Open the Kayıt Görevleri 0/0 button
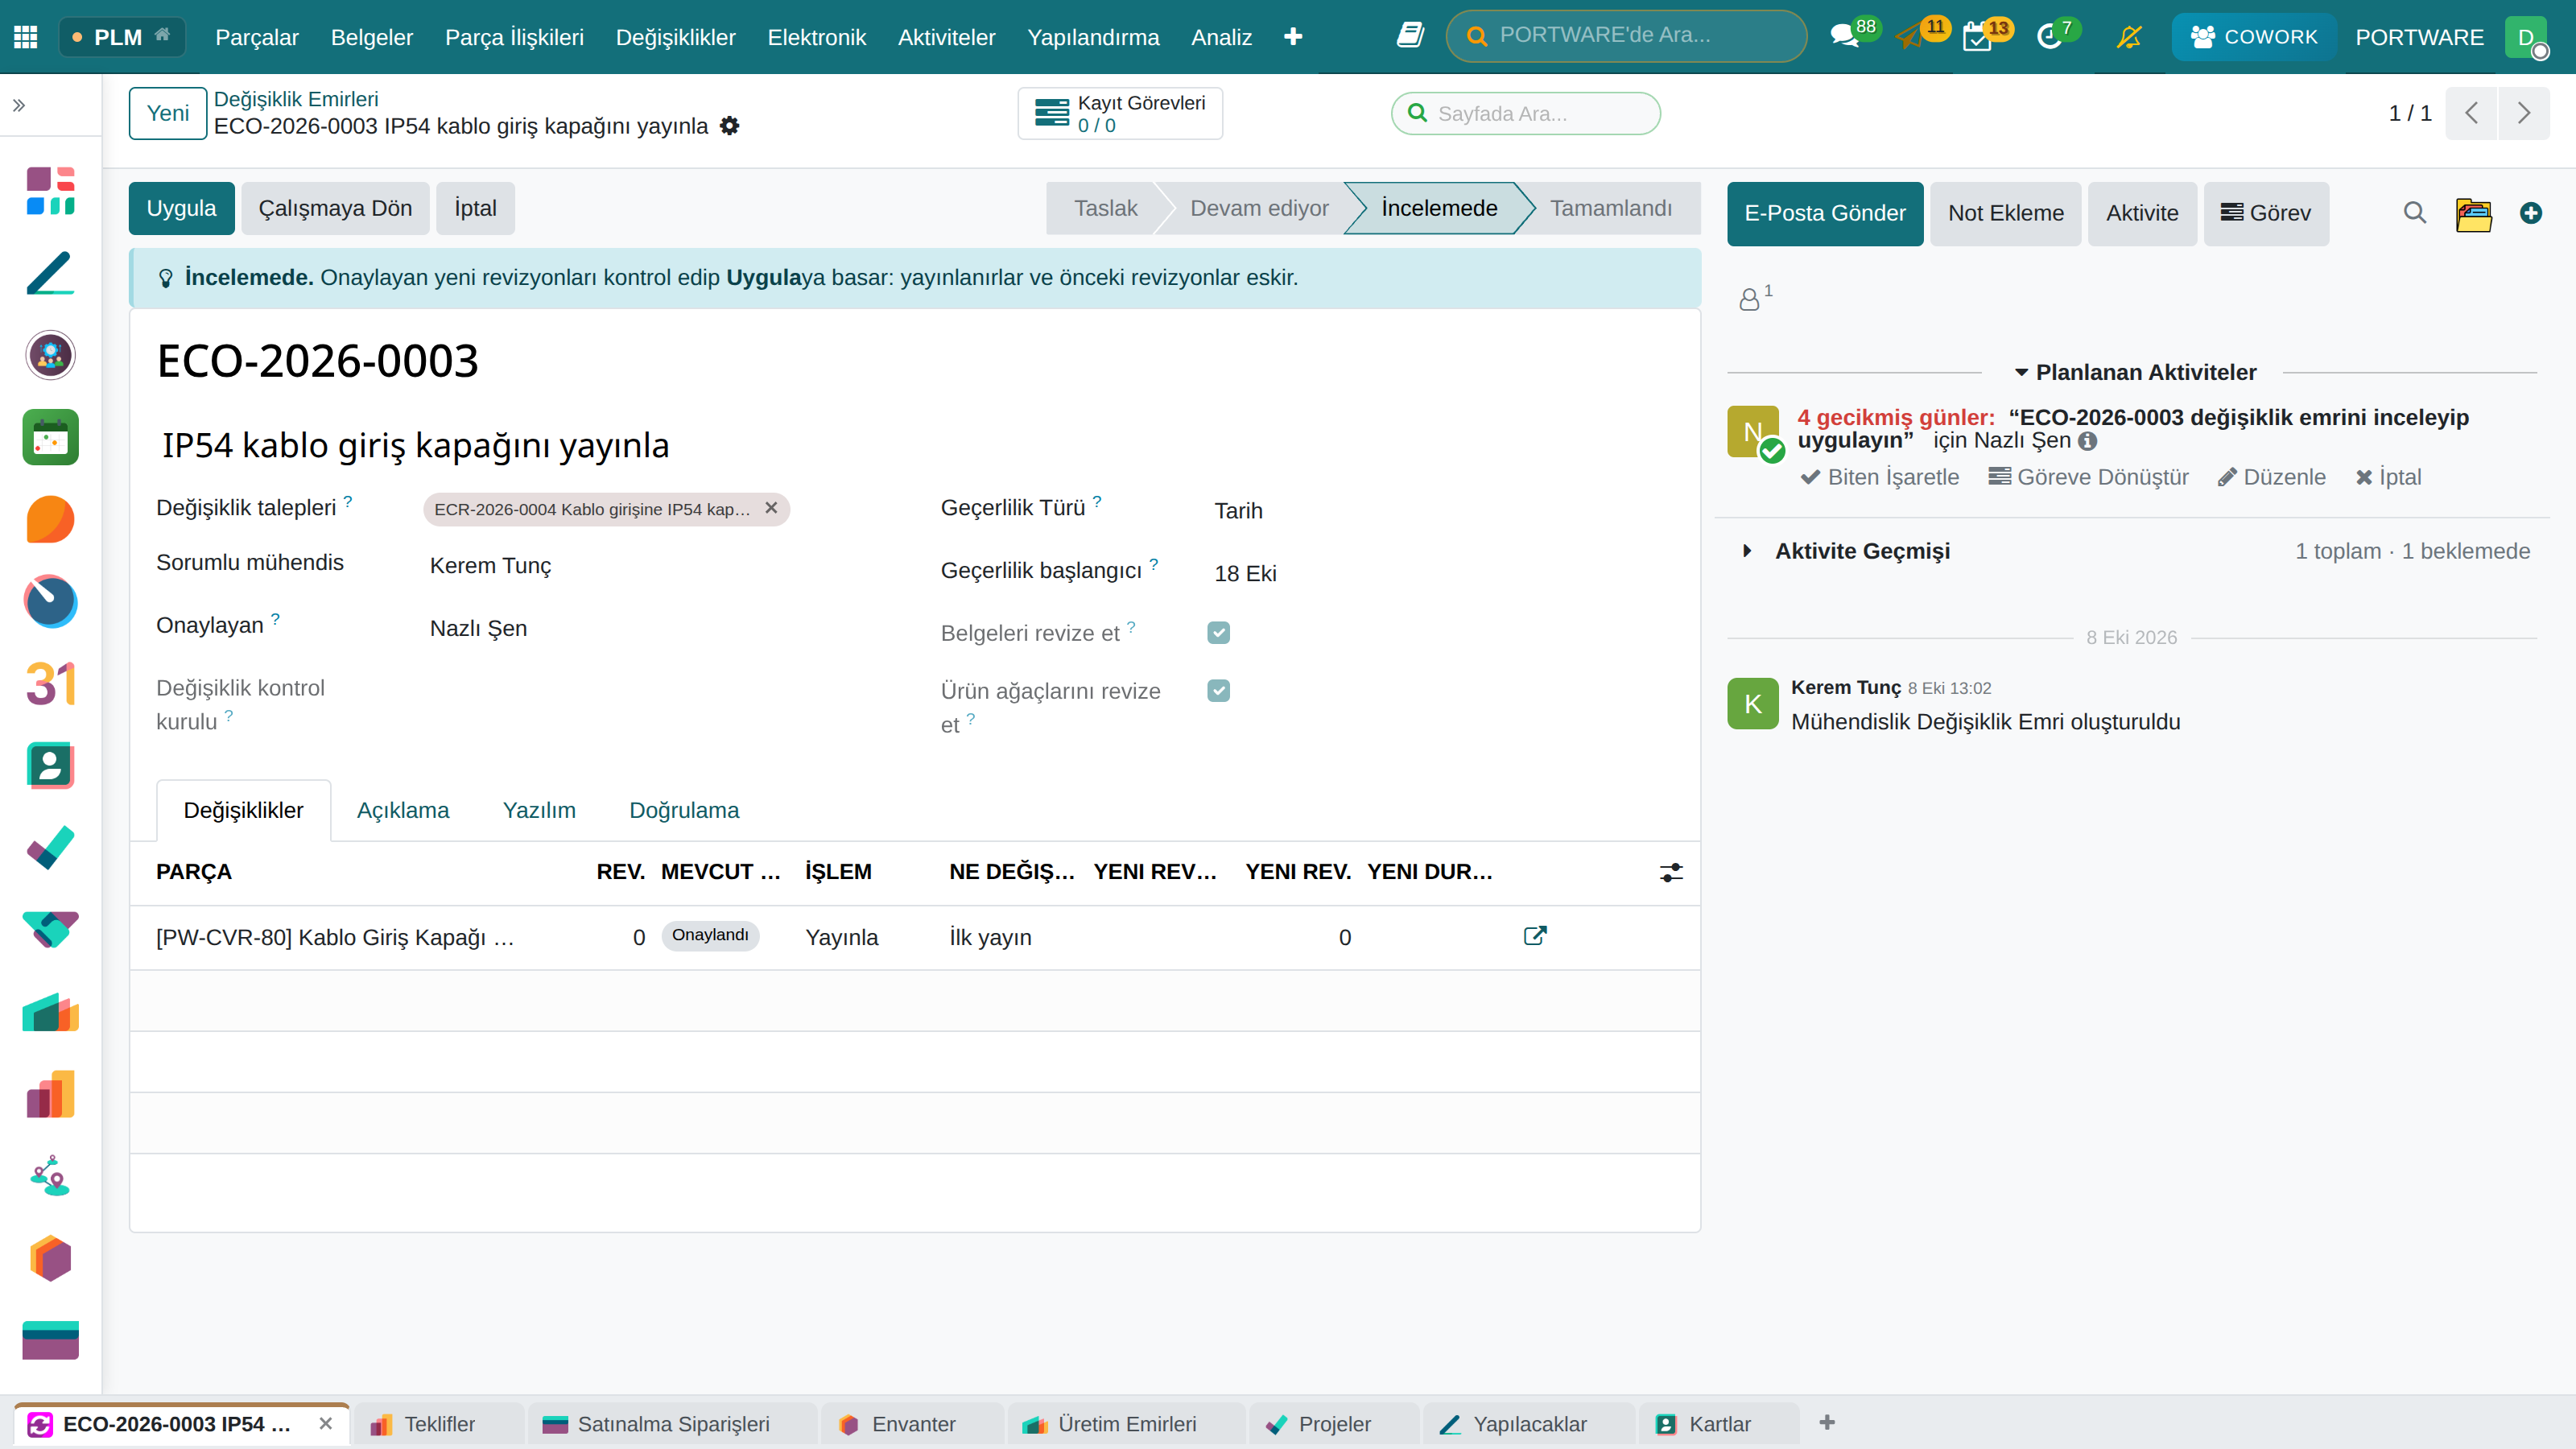This screenshot has width=2576, height=1449. [x=1120, y=113]
